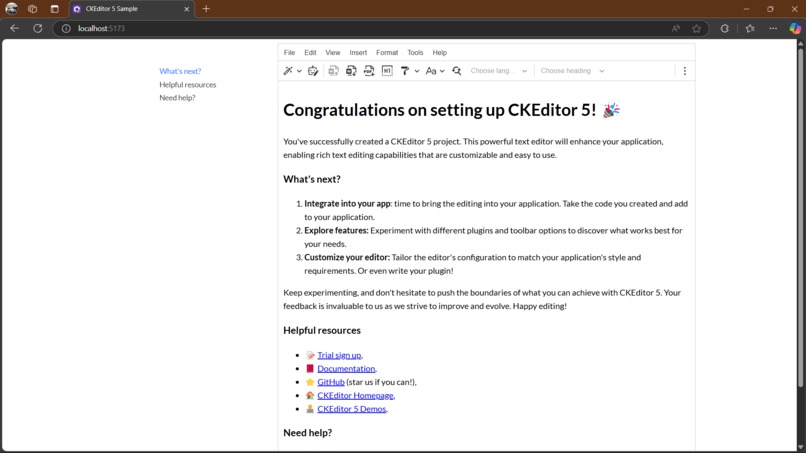This screenshot has height=453, width=806.
Task: Show more toolbar items via three dots
Action: (x=685, y=71)
